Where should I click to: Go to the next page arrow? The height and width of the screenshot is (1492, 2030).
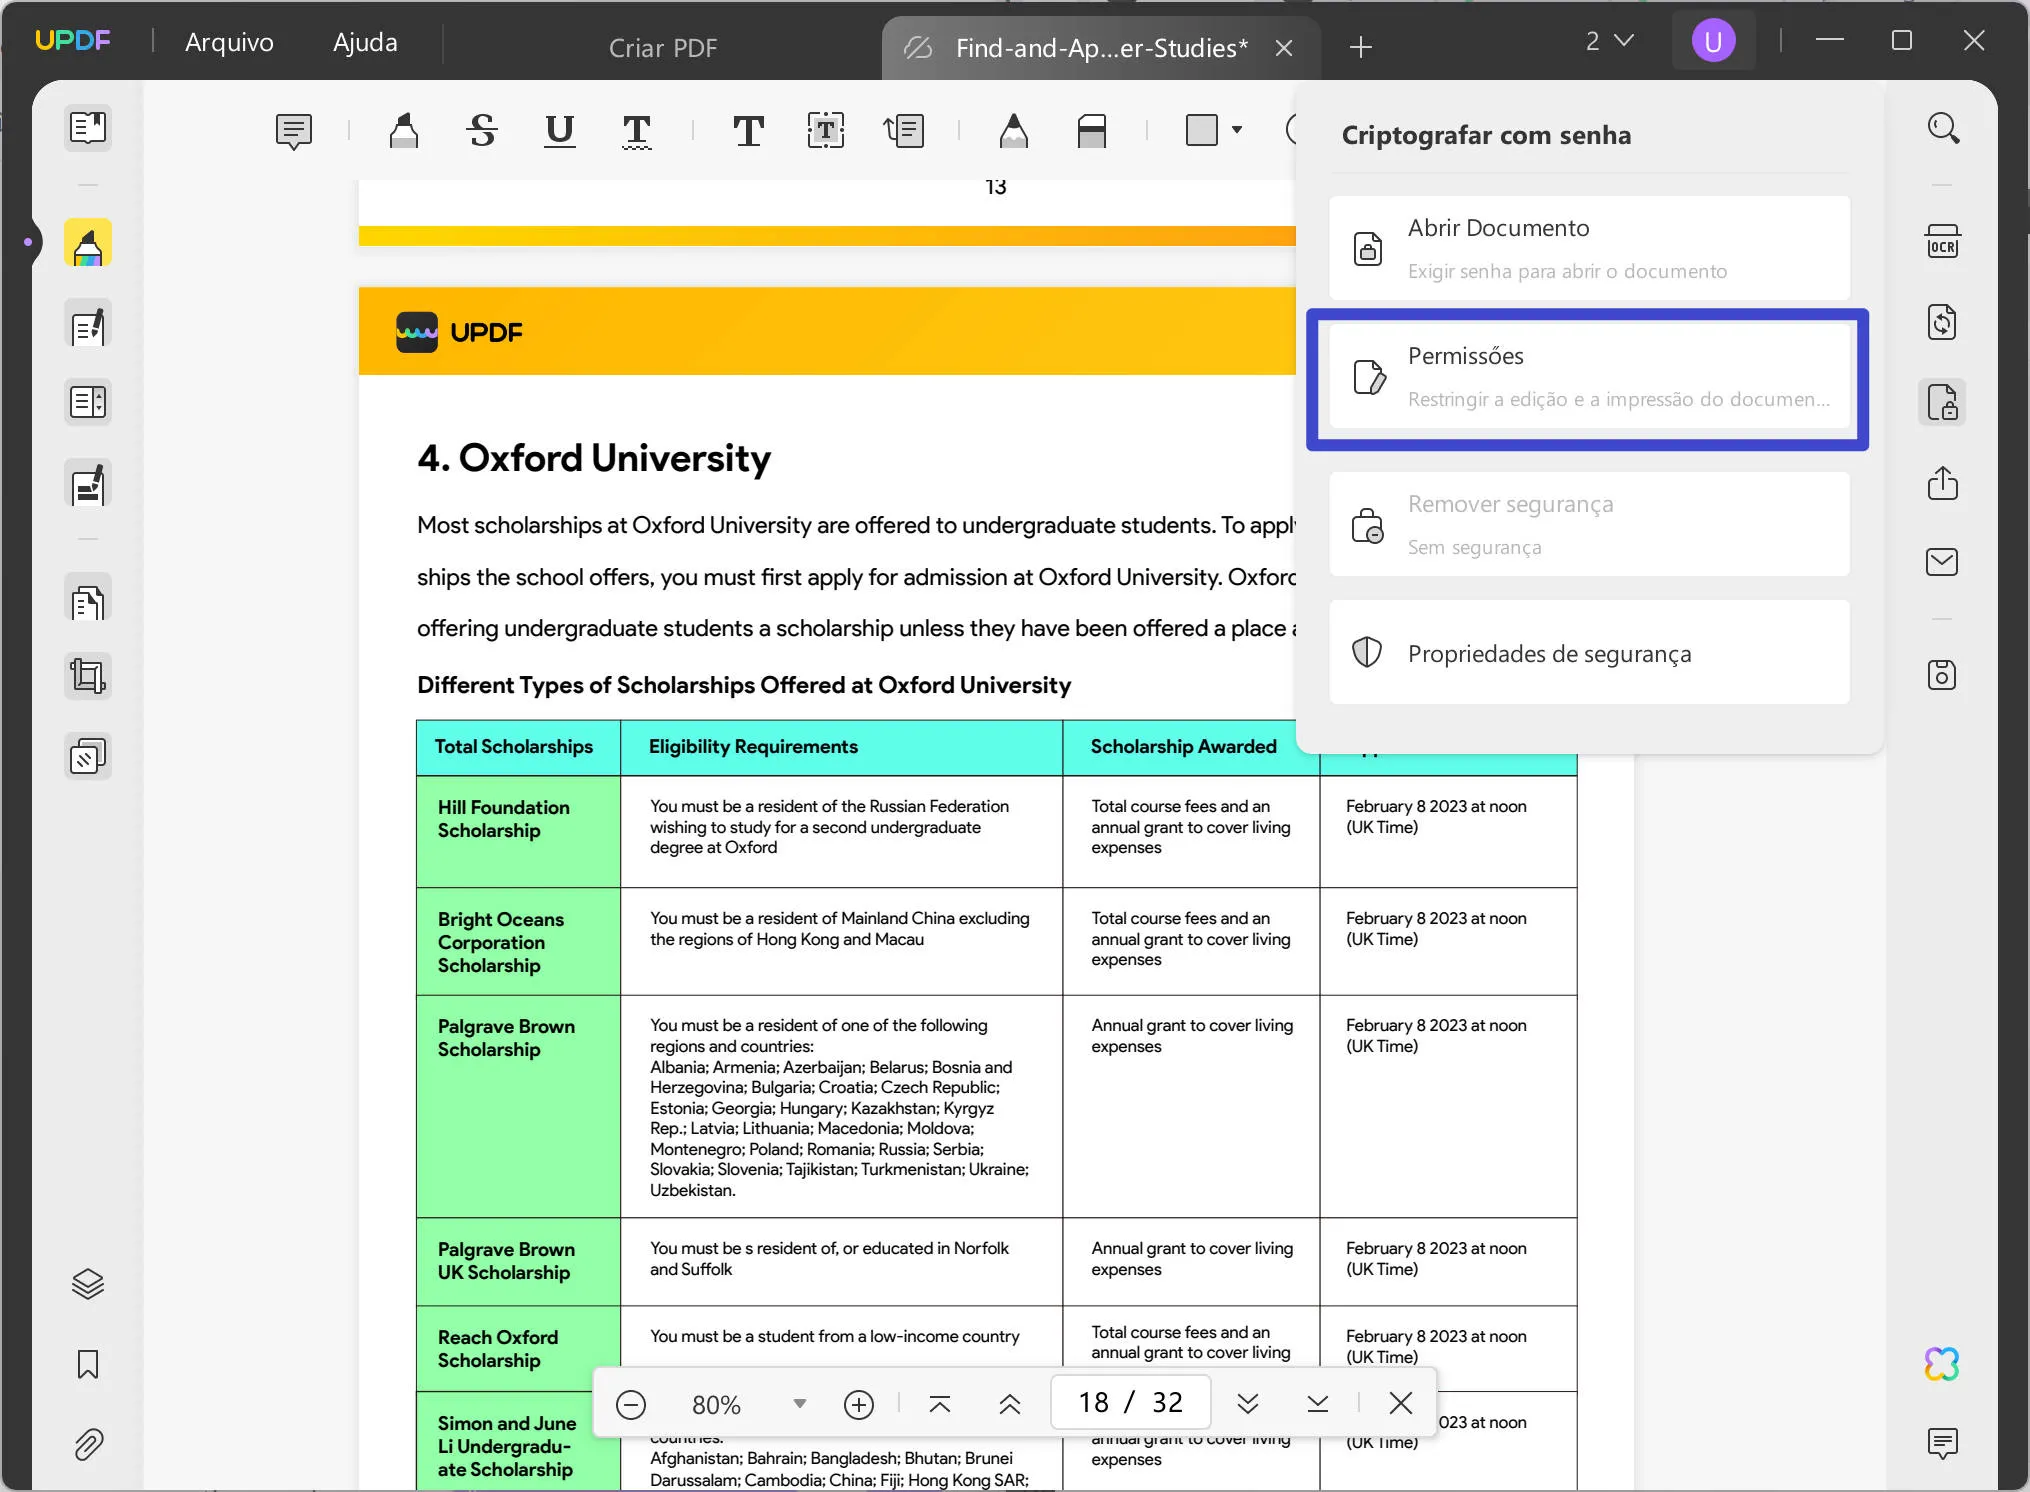[1248, 1404]
